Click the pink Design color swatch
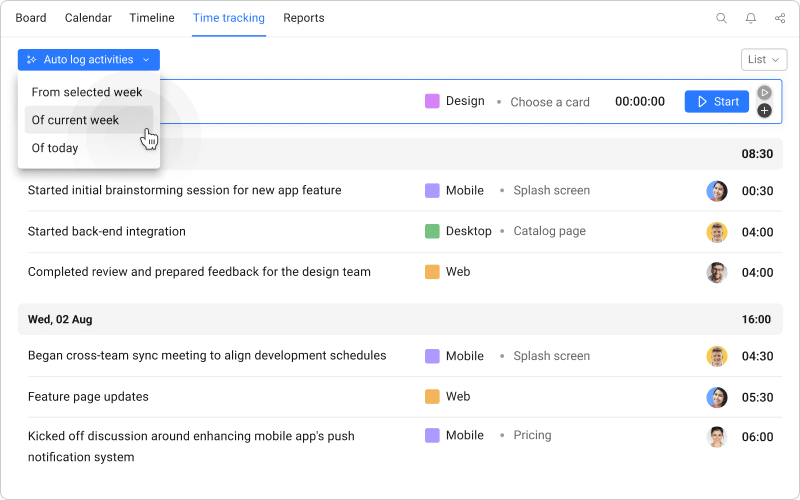This screenshot has width=800, height=500. [432, 101]
